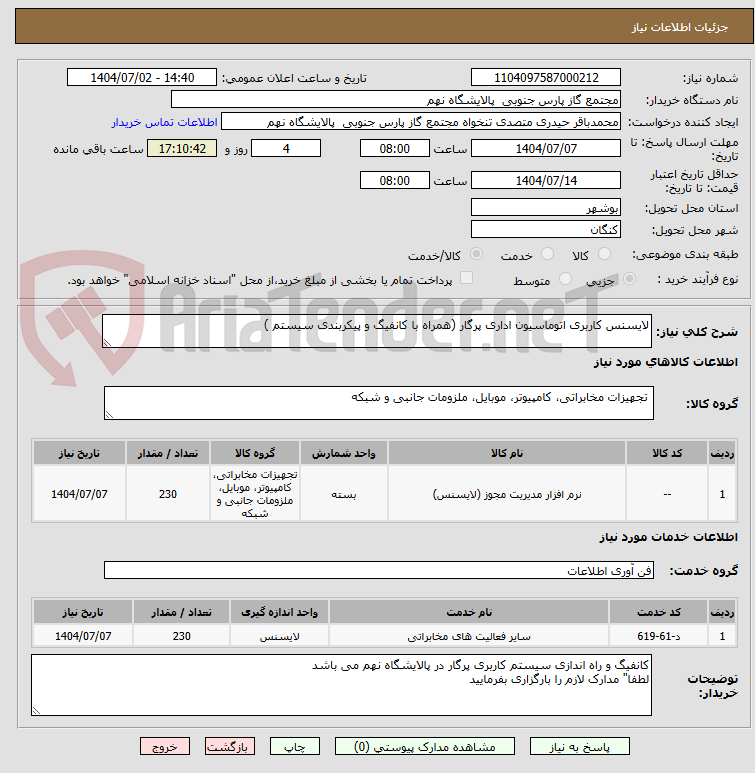Toggle the اسناد خزانه اسلامی payment checkbox
Screen dimensions: 755x773
coord(466,278)
